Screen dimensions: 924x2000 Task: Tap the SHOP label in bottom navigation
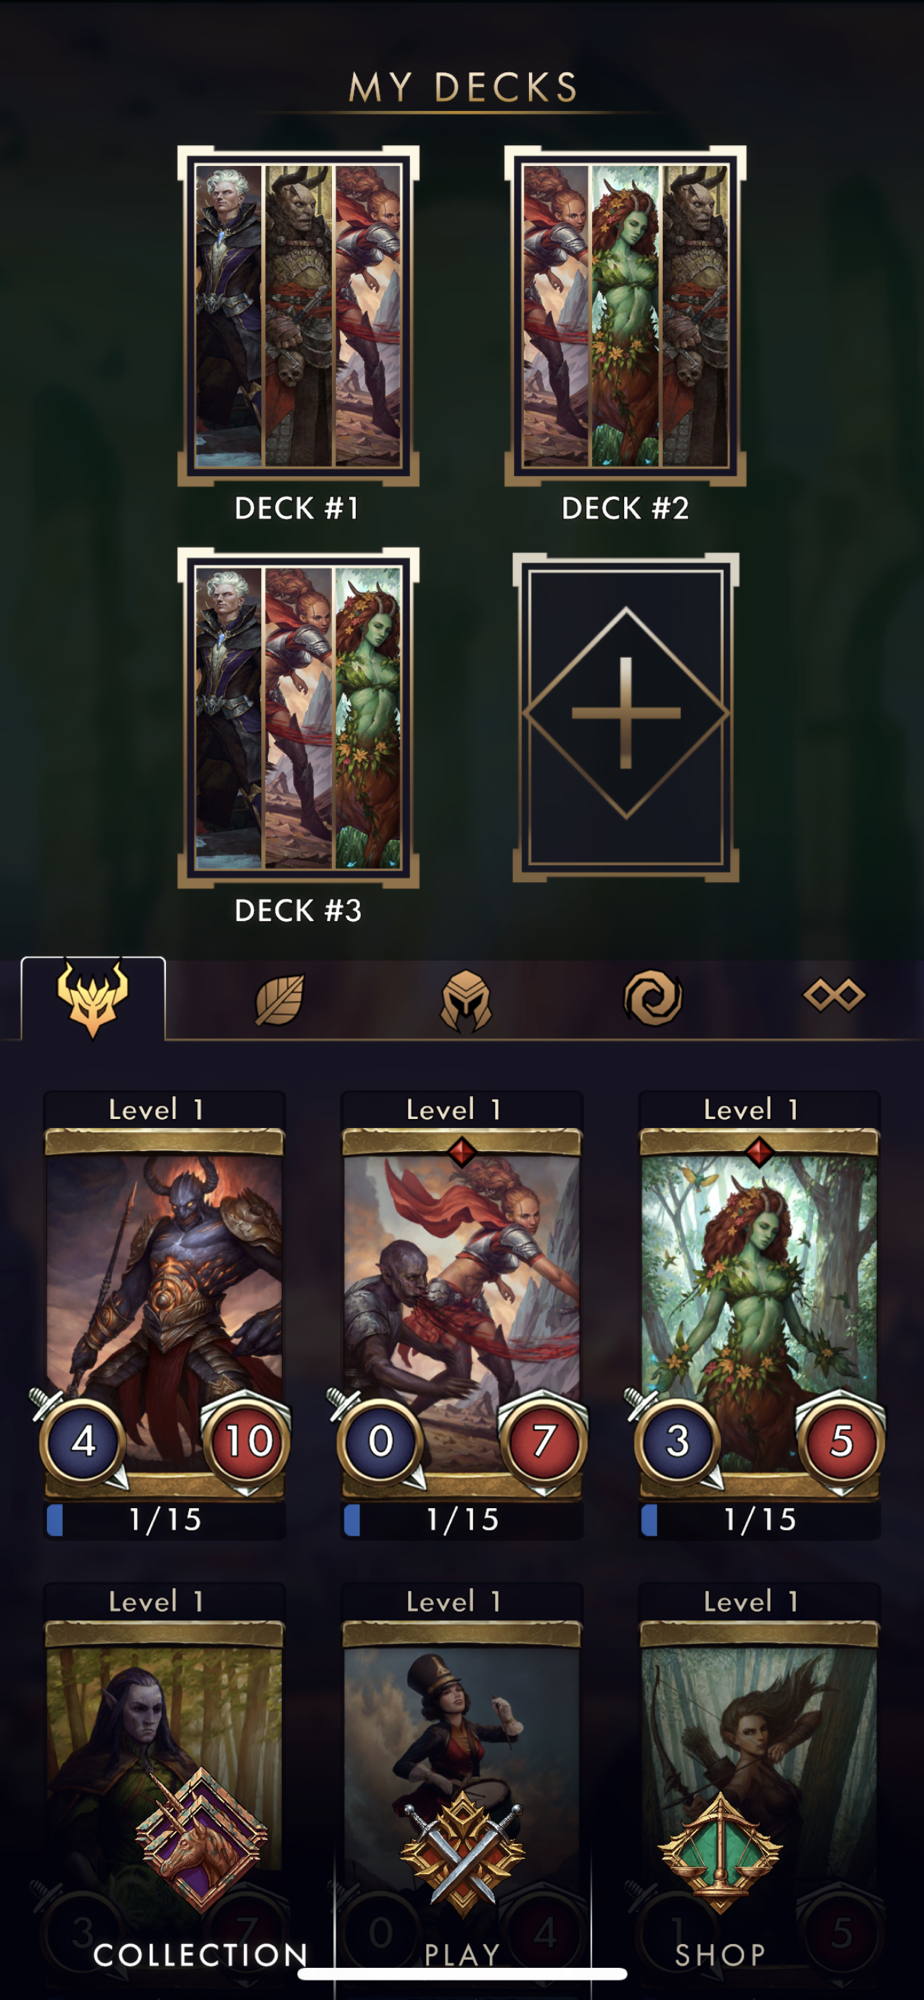[x=720, y=1955]
